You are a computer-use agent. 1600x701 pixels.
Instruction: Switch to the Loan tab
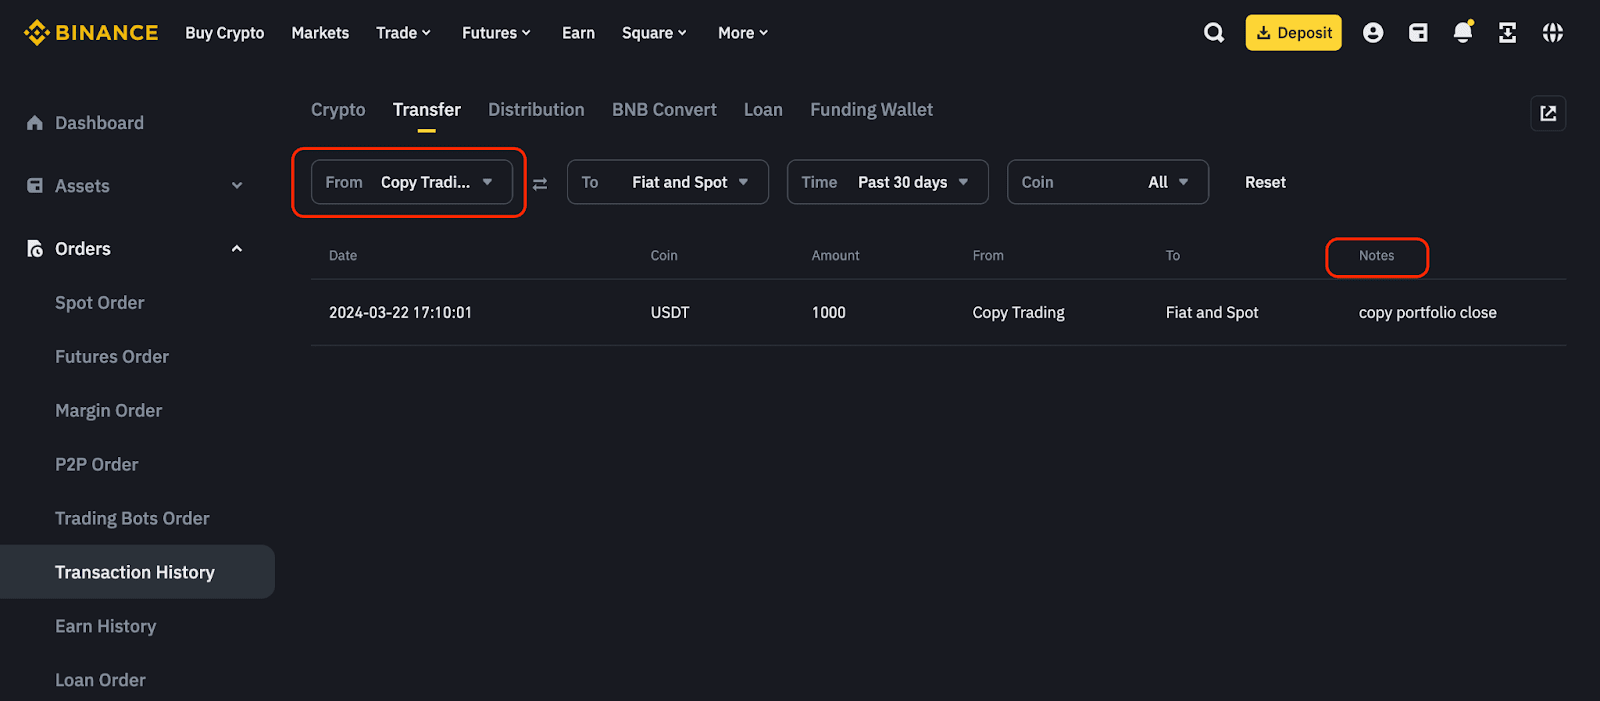(x=763, y=110)
